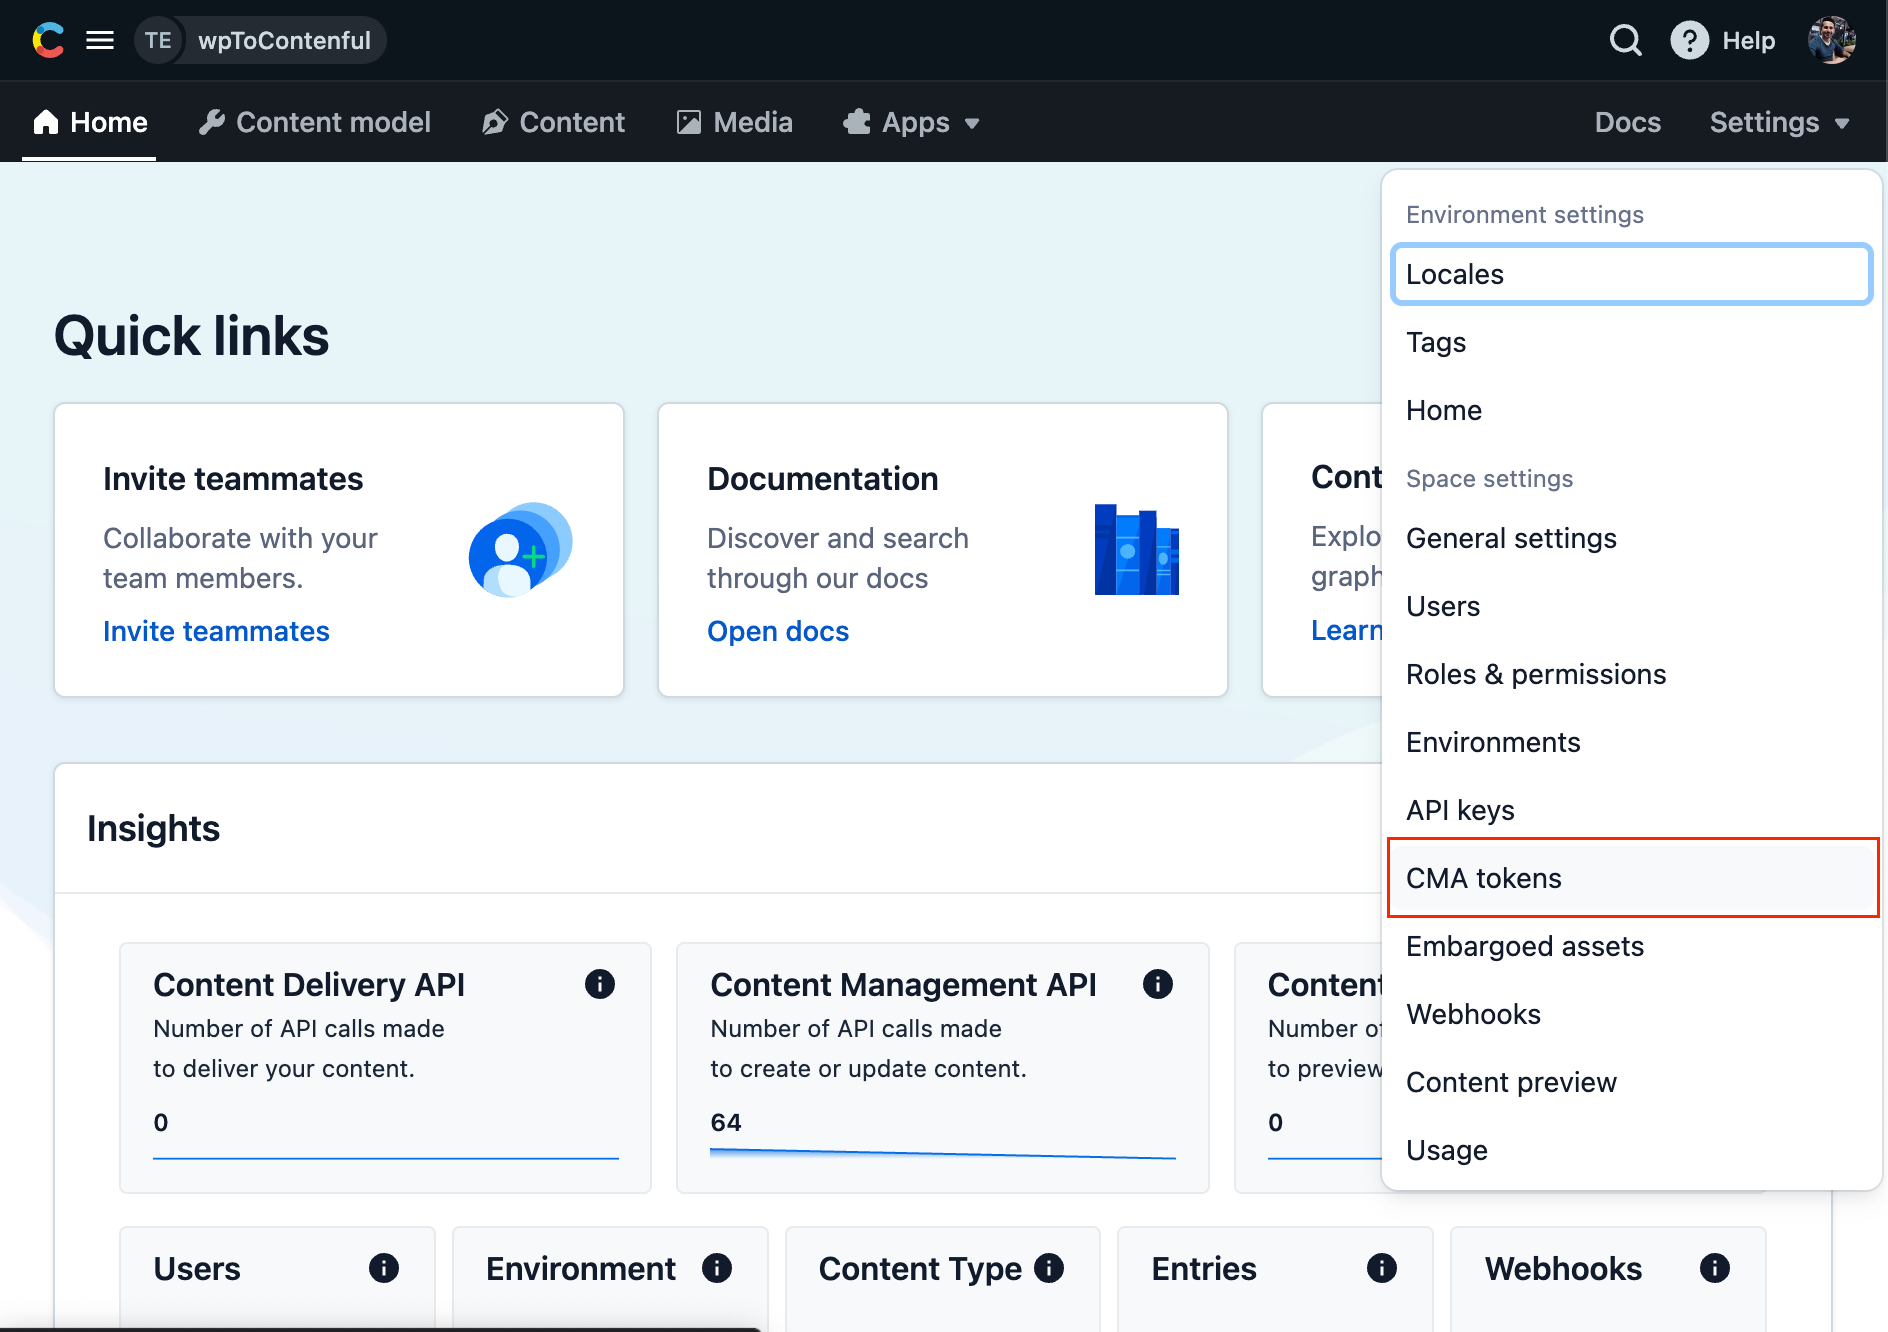Click your profile avatar
Screen dimensions: 1888x1332
coord(1832,40)
